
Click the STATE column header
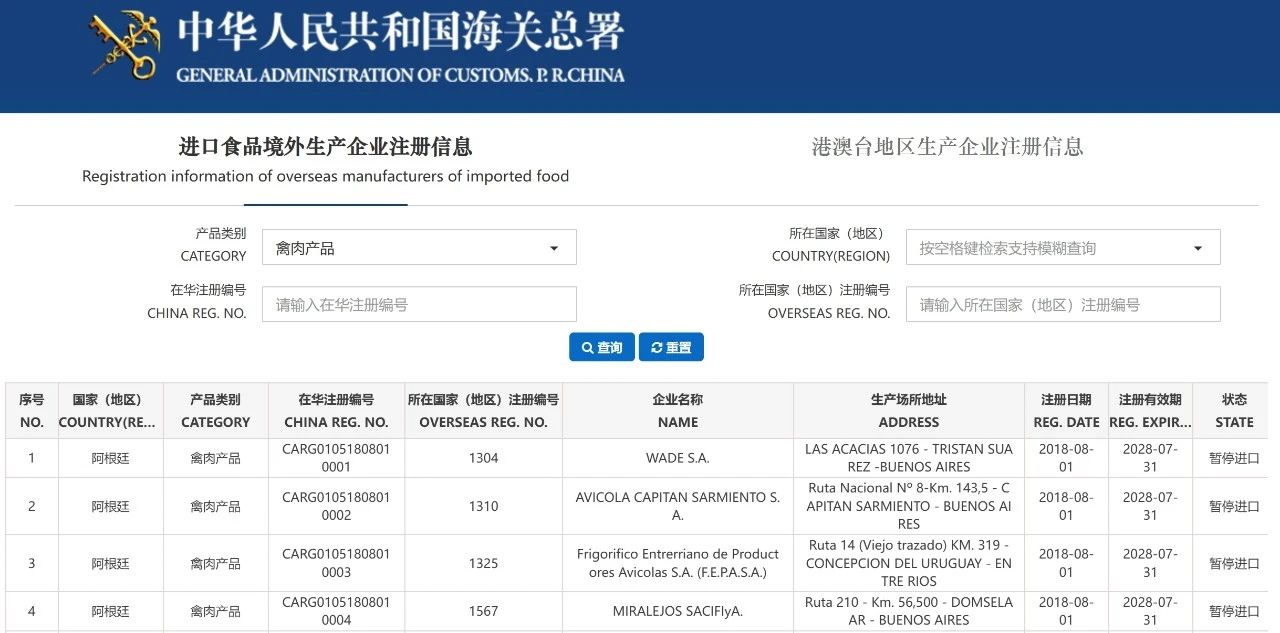point(1234,411)
